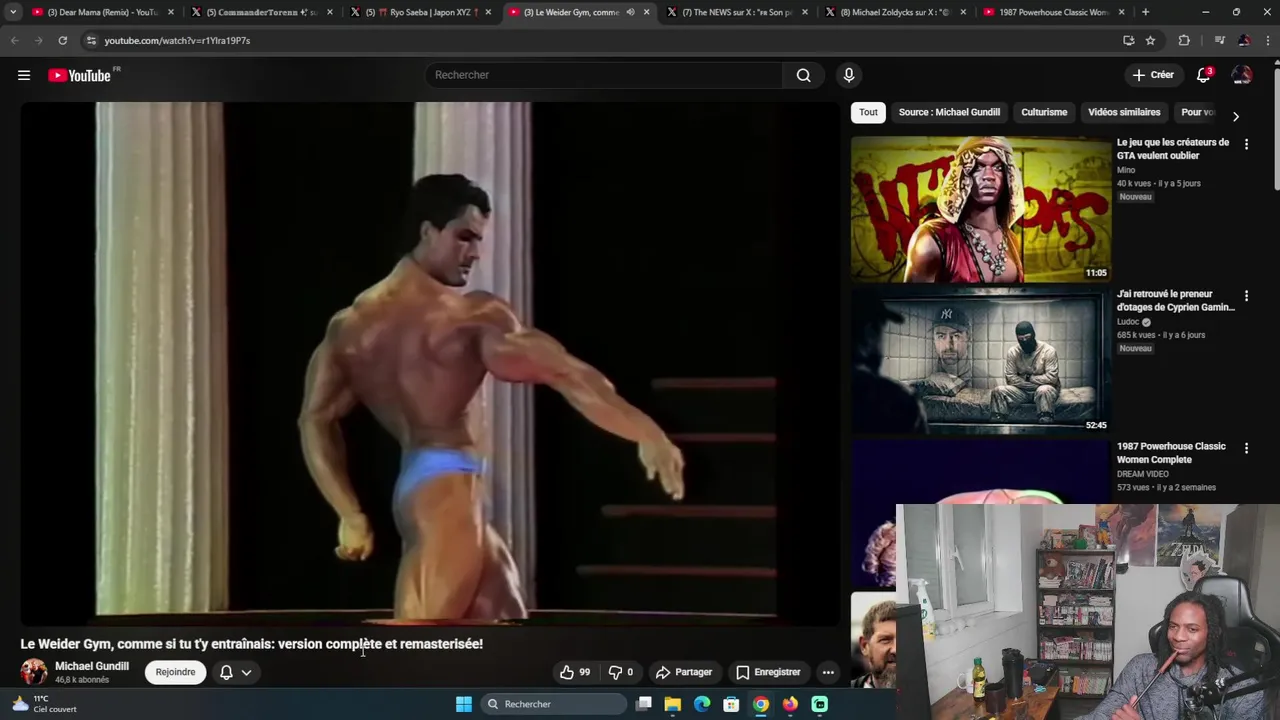The image size is (1280, 720).
Task: Click the Rejoindre button
Action: pos(175,672)
